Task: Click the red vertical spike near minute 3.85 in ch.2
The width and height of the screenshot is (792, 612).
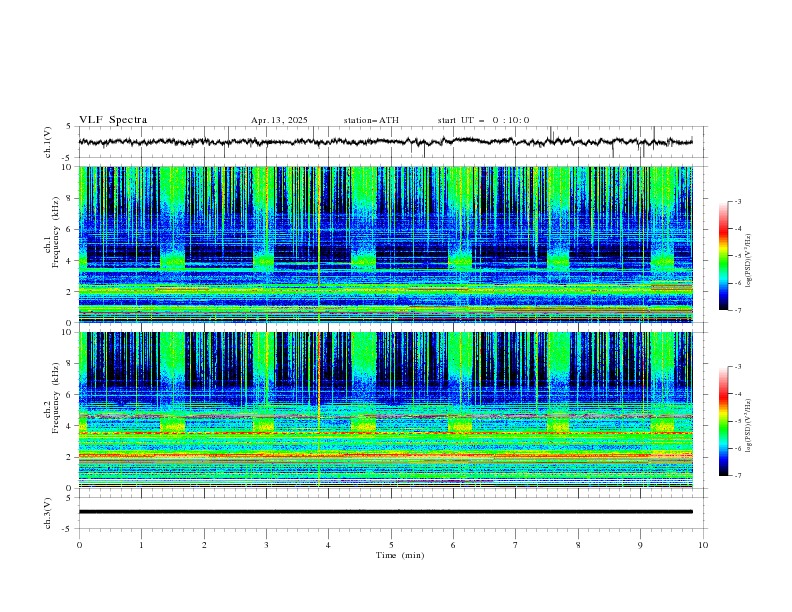Action: pyautogui.click(x=319, y=409)
